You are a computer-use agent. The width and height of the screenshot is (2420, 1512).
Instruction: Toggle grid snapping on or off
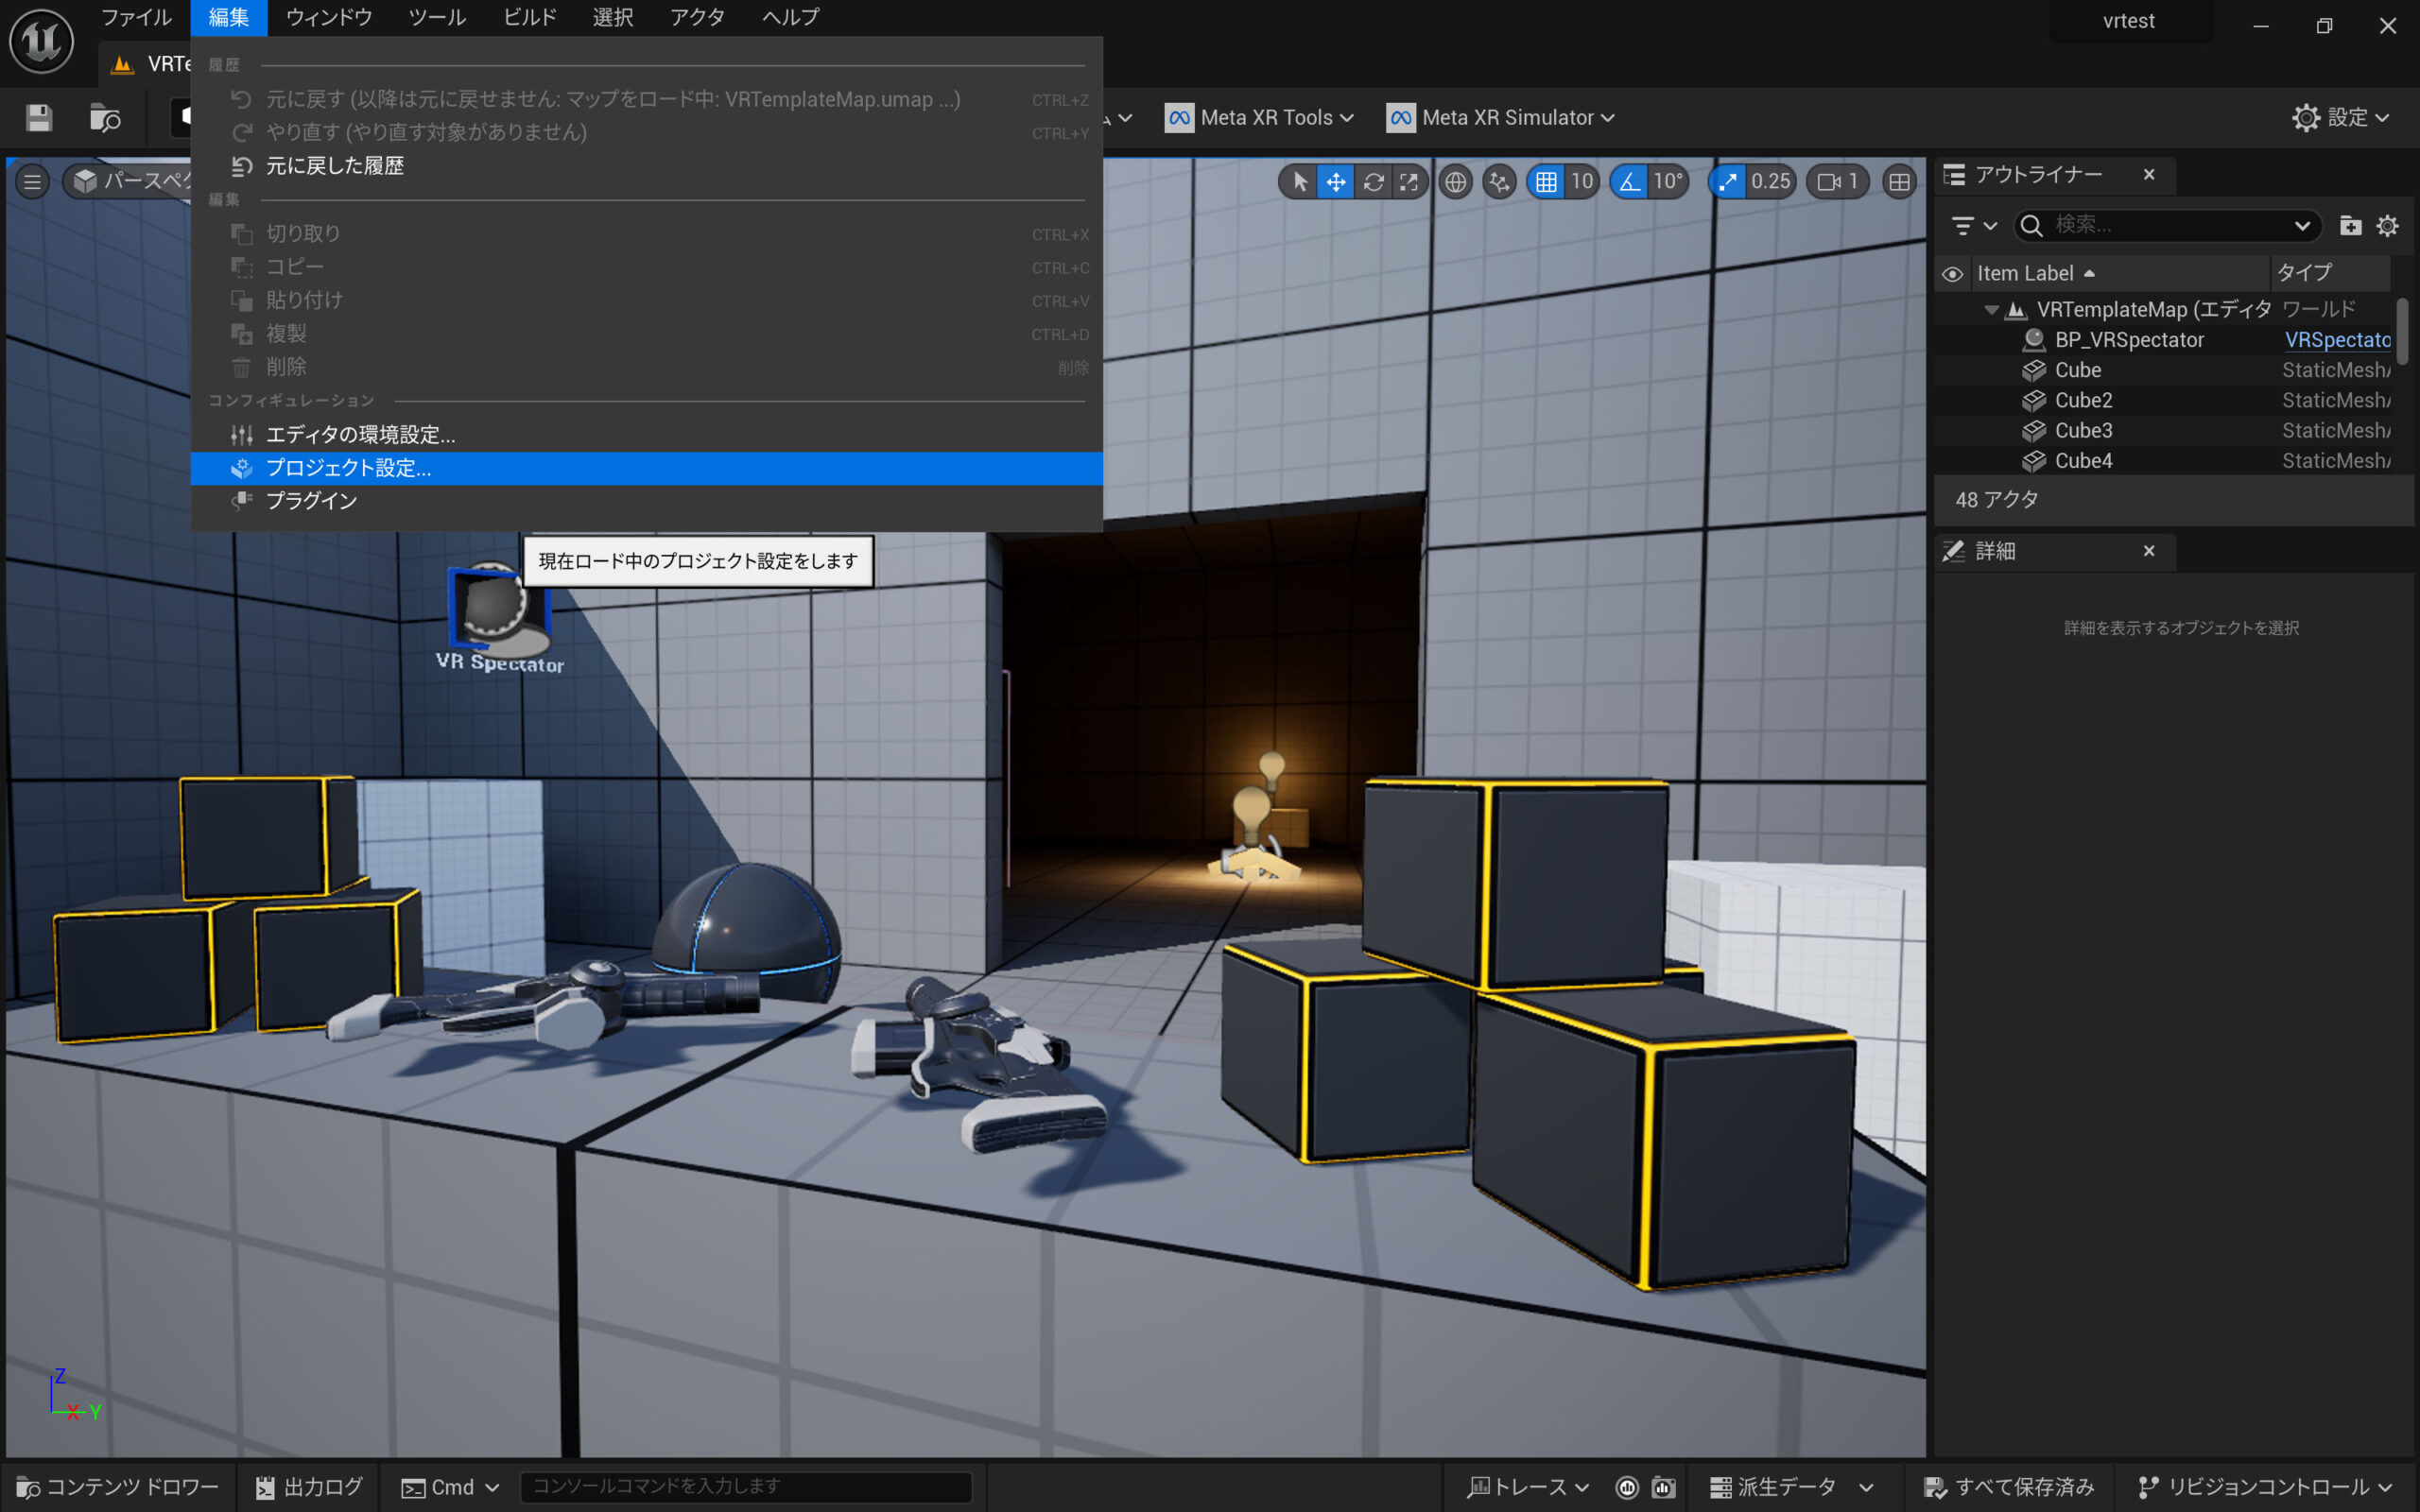tap(1546, 182)
